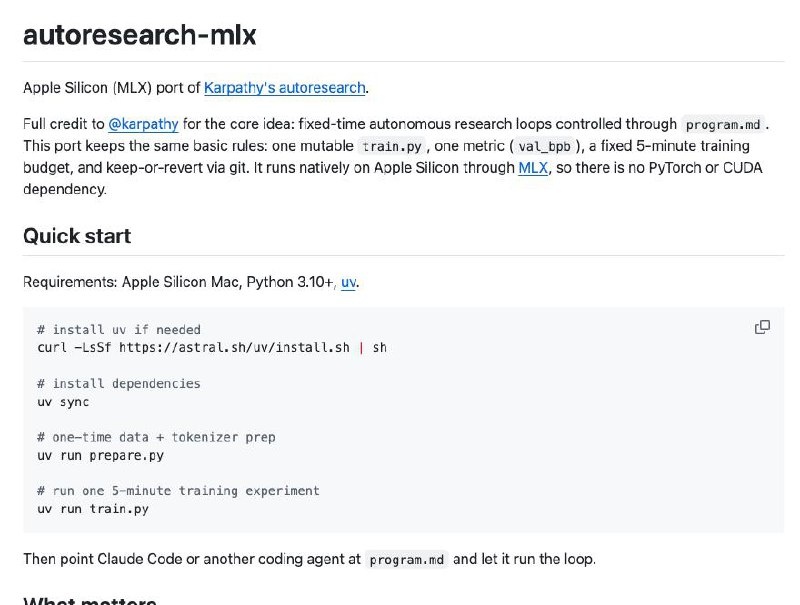Screen dimensions: 800x605
Task: Click the '# run one 5-minute training experiment' comment
Action: pos(178,491)
